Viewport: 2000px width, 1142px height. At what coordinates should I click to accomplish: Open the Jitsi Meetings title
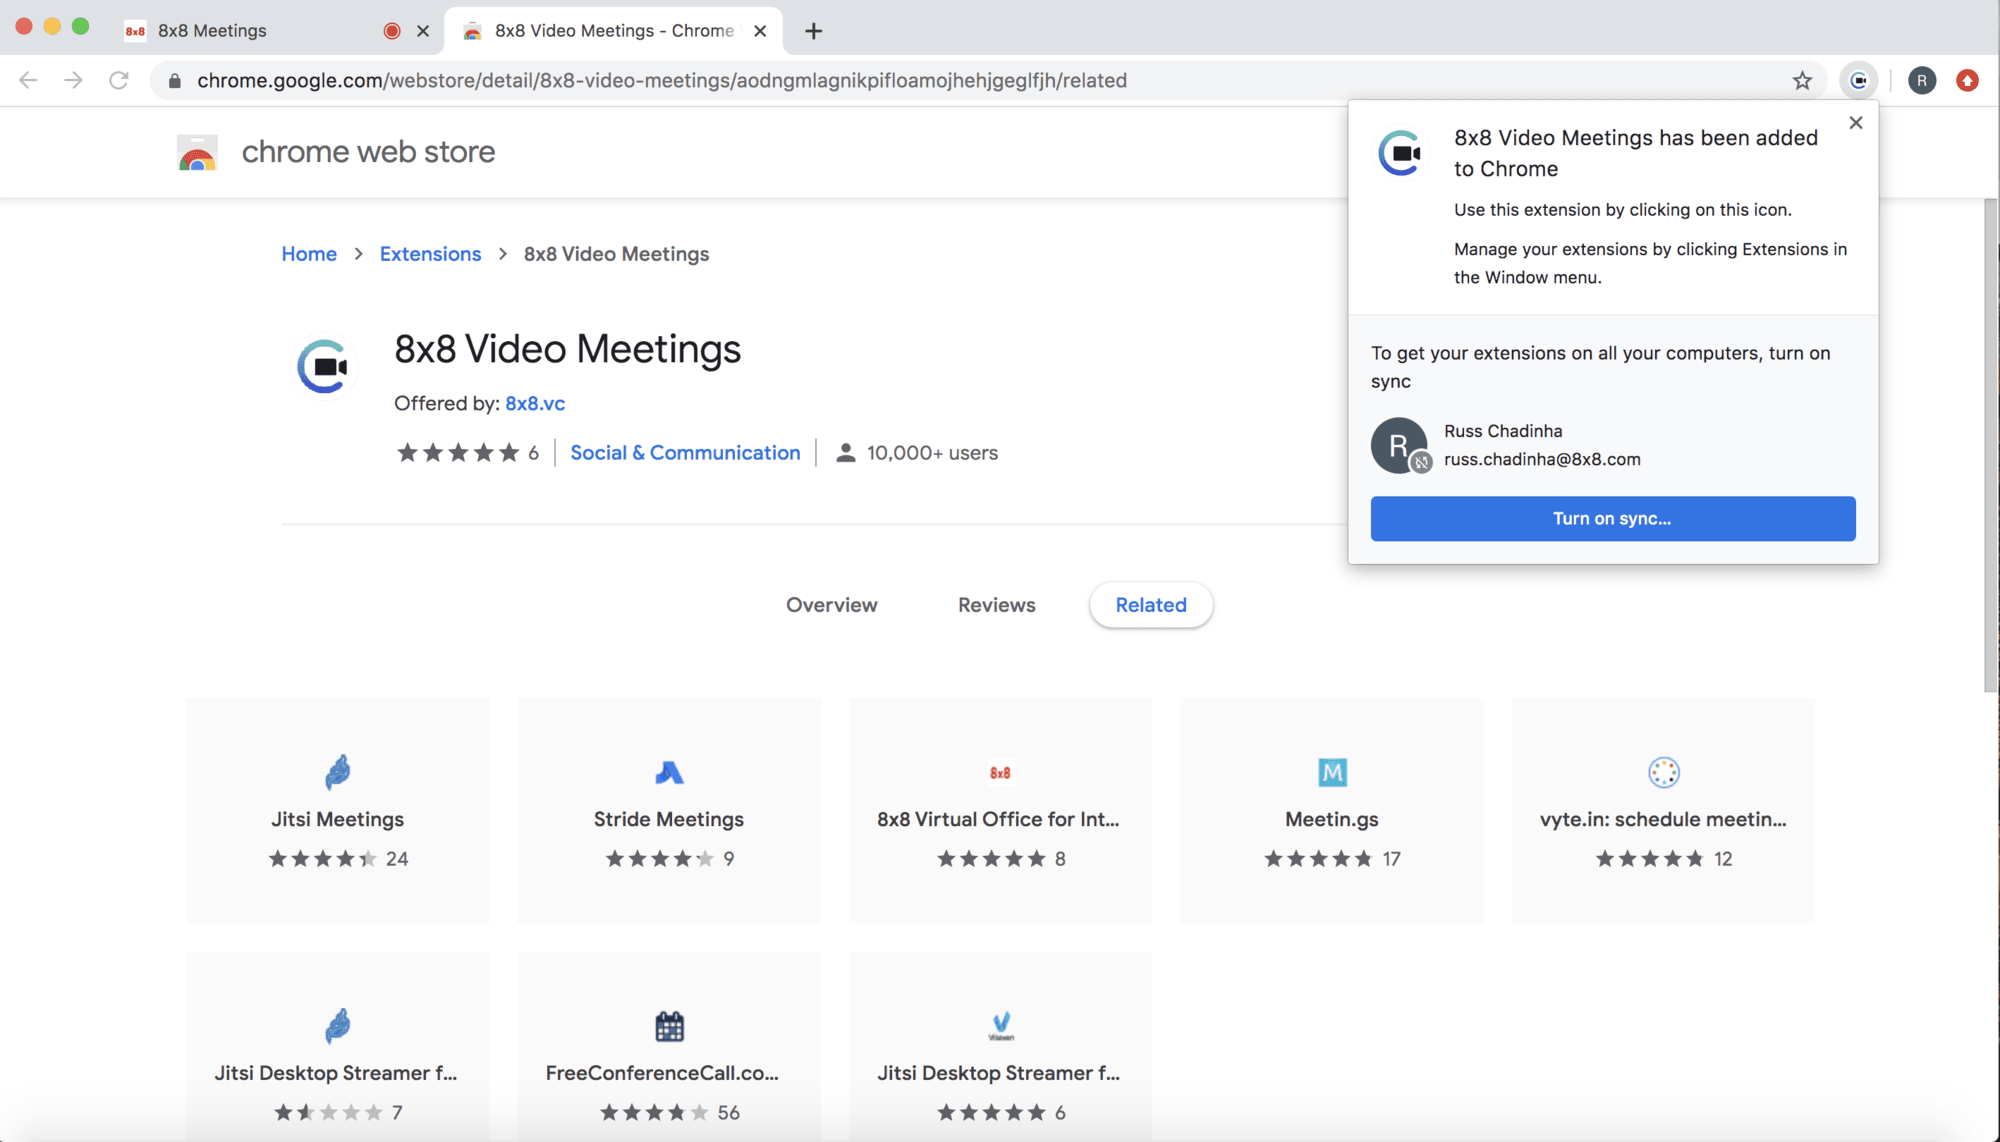pos(337,819)
